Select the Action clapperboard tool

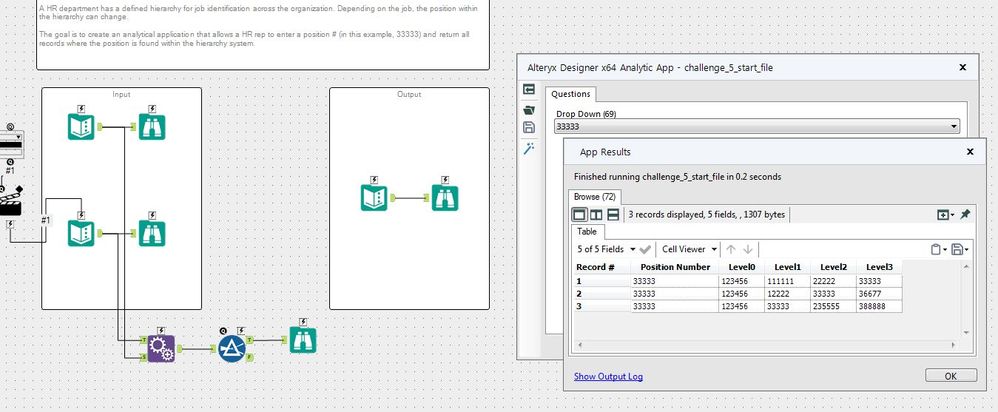point(11,203)
